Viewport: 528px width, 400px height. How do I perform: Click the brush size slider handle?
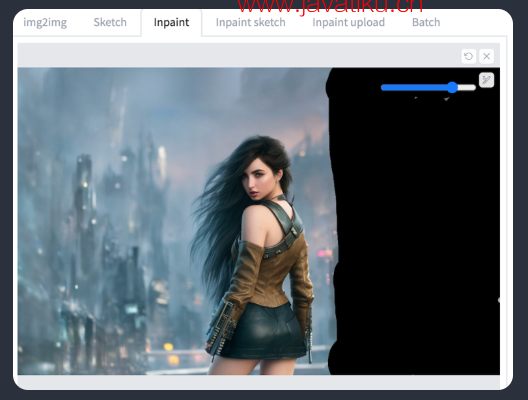click(453, 88)
